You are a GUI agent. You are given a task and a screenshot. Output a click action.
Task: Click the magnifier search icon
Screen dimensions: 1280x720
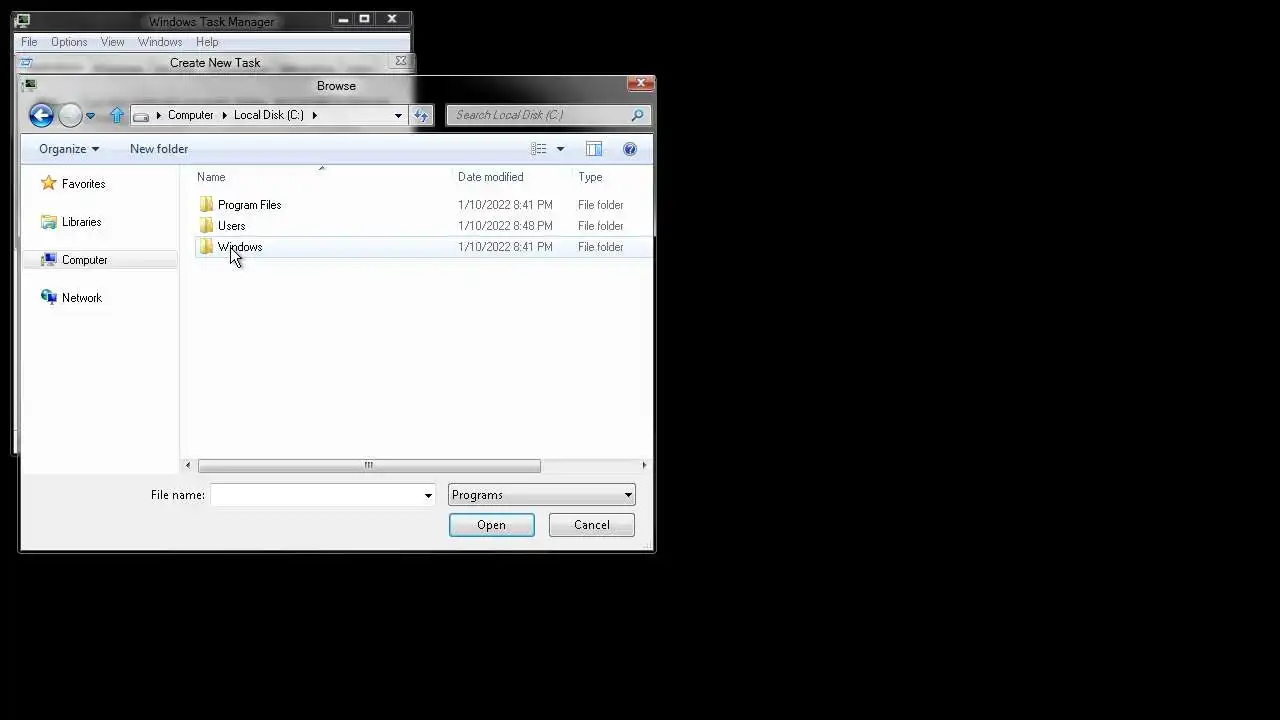tap(637, 115)
